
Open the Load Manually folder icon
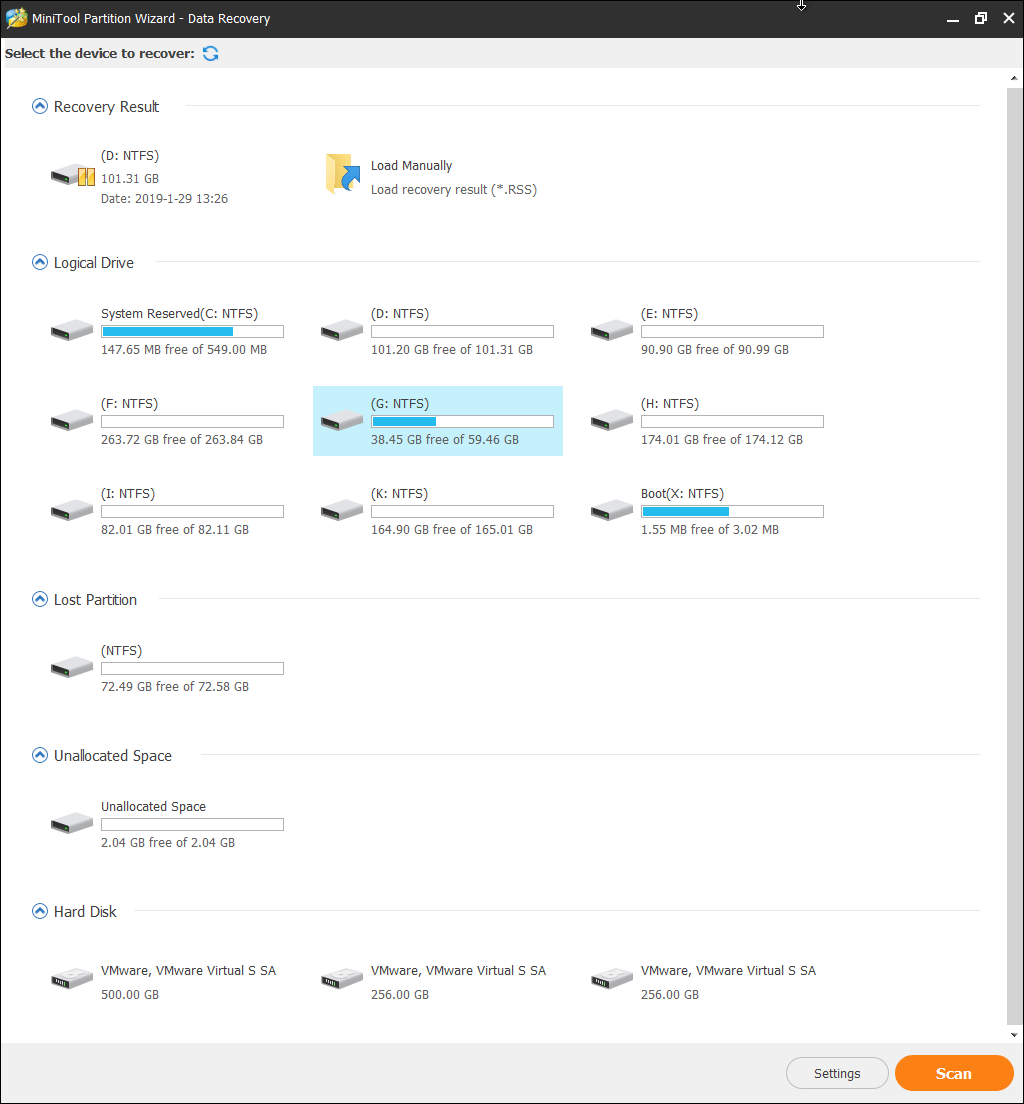click(x=343, y=173)
